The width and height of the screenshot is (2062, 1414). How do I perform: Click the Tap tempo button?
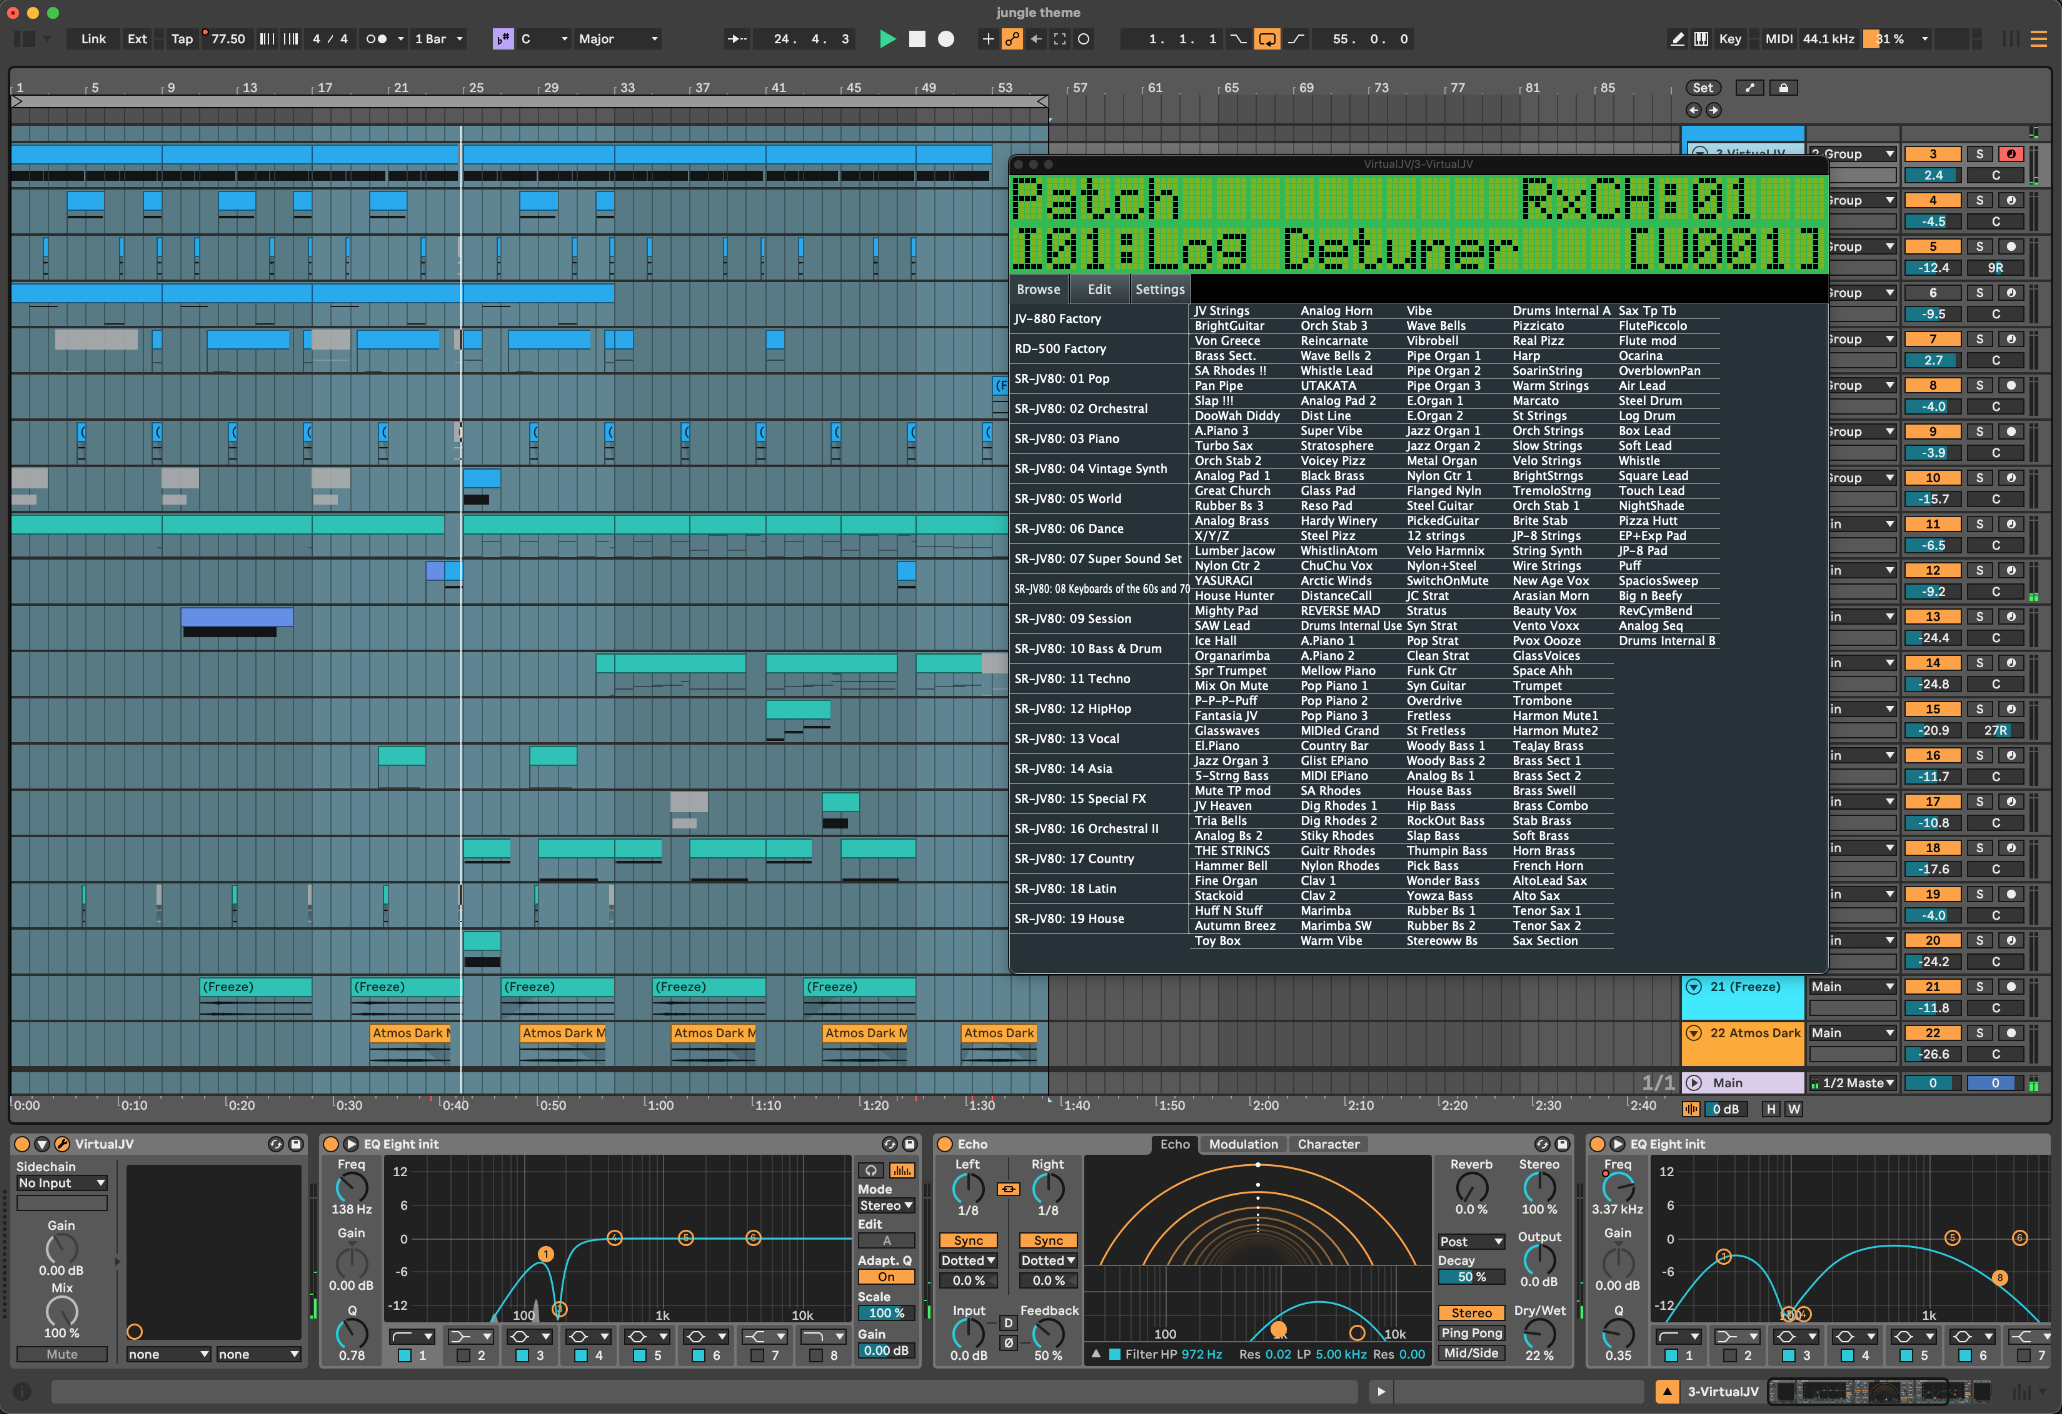[x=181, y=39]
